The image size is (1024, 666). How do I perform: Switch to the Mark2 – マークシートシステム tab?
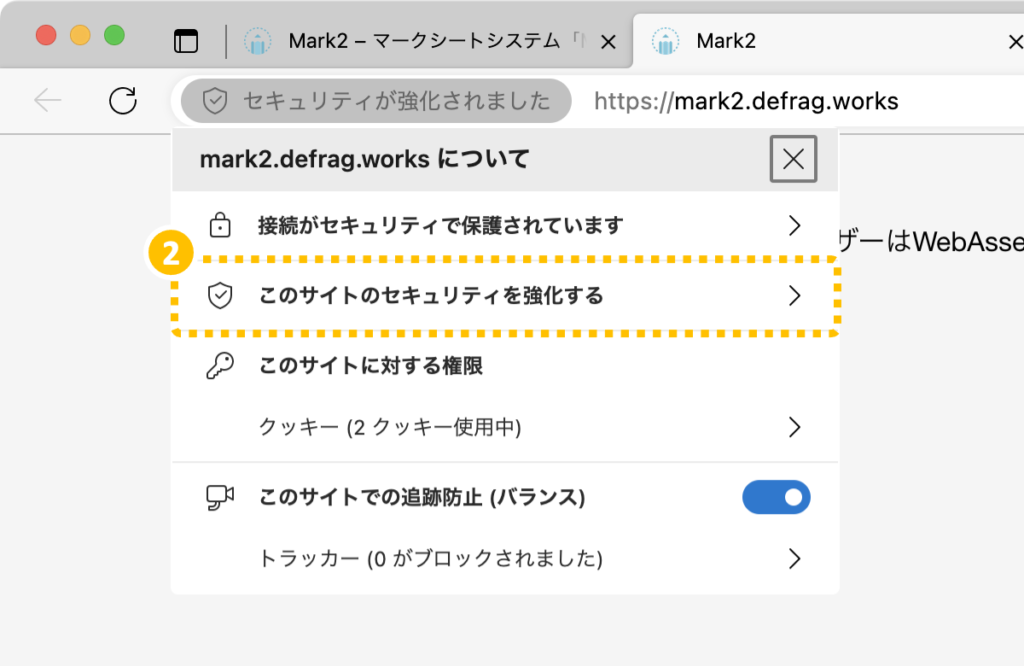pyautogui.click(x=431, y=41)
